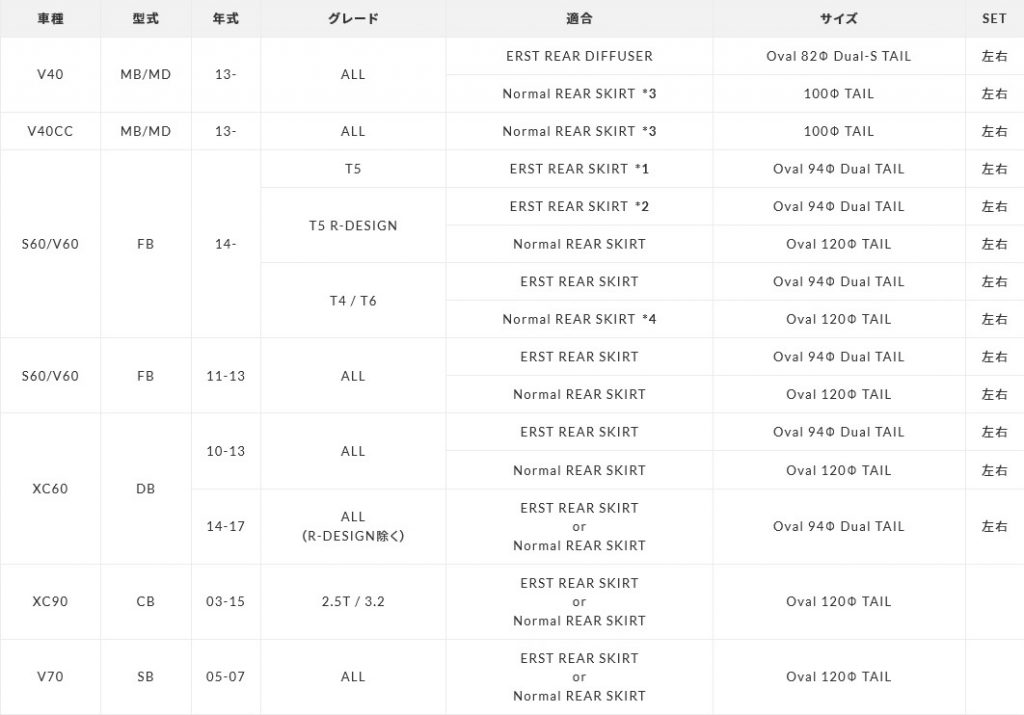1024x715 pixels.
Task: Select the ERST REAR DIFFUSER cell
Action: coord(579,56)
